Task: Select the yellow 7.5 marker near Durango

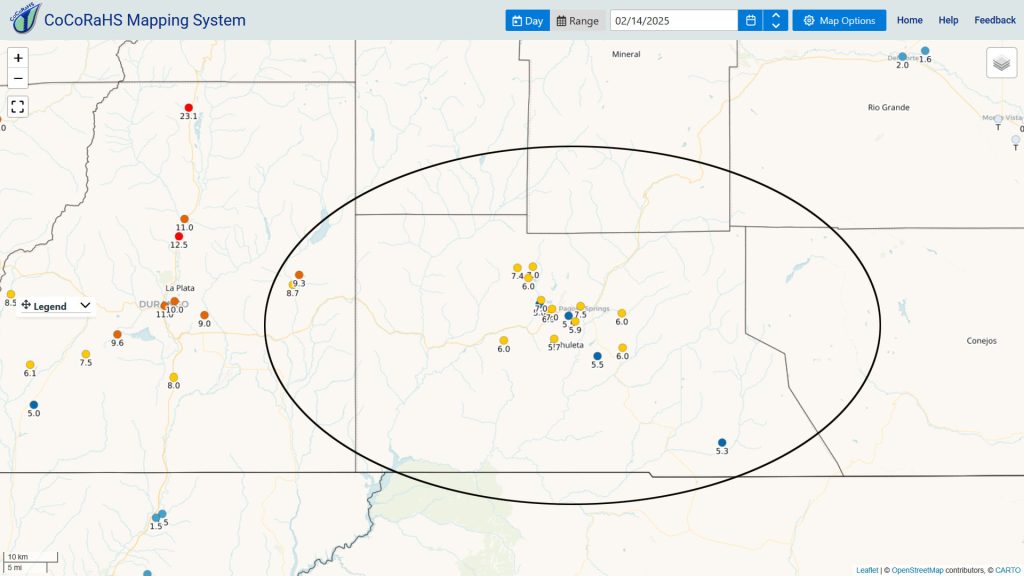Action: [x=86, y=354]
